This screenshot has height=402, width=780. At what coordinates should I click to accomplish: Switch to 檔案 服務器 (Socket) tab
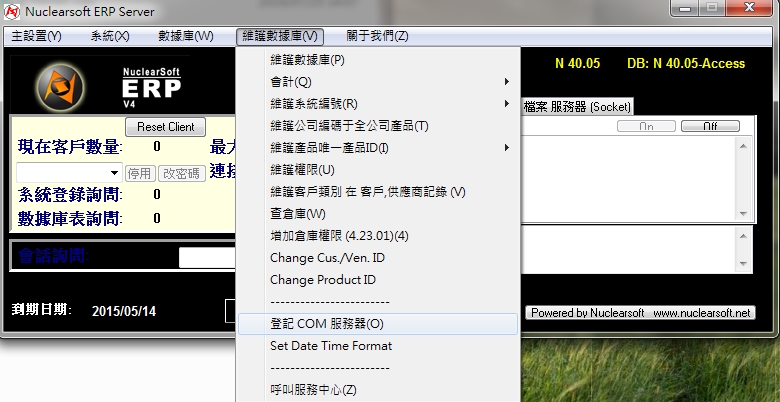[x=577, y=106]
